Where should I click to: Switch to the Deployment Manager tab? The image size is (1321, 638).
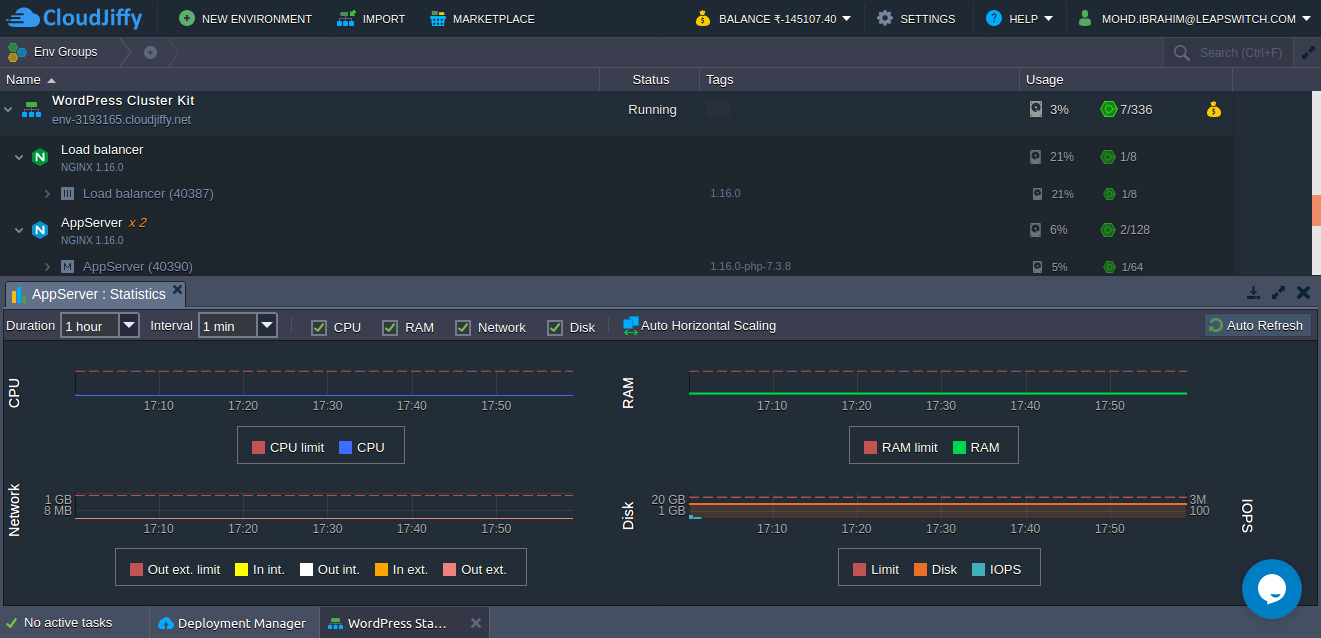coord(232,623)
